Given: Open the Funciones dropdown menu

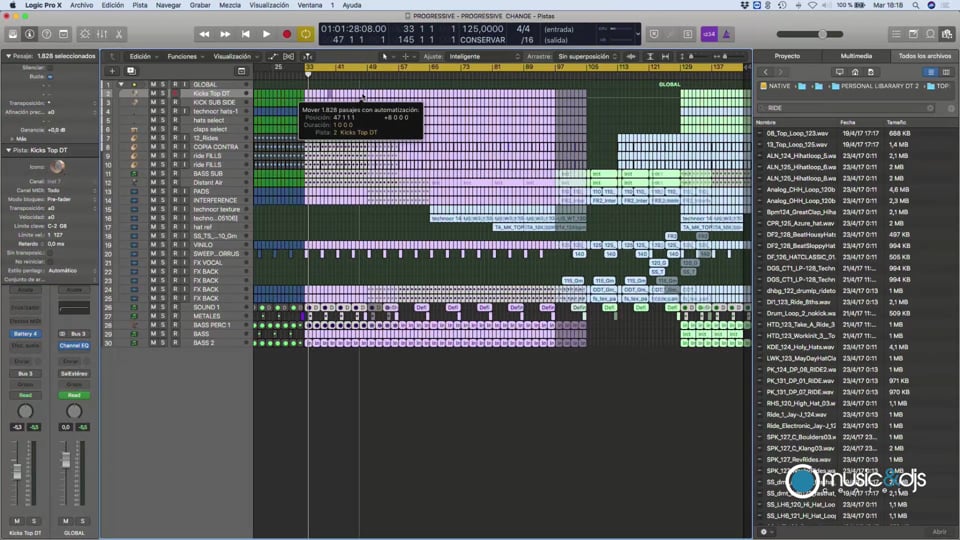Looking at the screenshot, I should point(186,56).
